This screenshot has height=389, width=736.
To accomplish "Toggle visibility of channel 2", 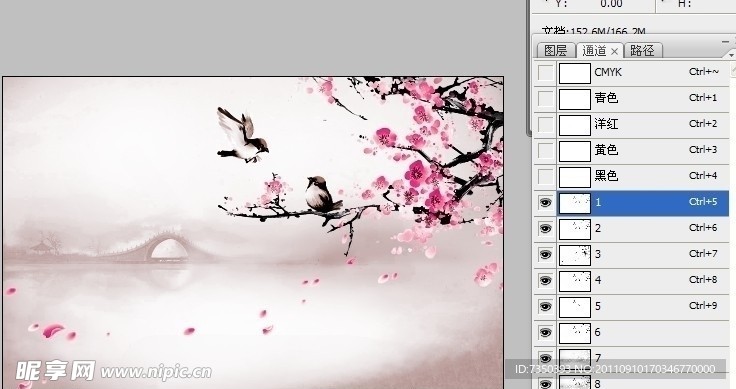I will 545,229.
